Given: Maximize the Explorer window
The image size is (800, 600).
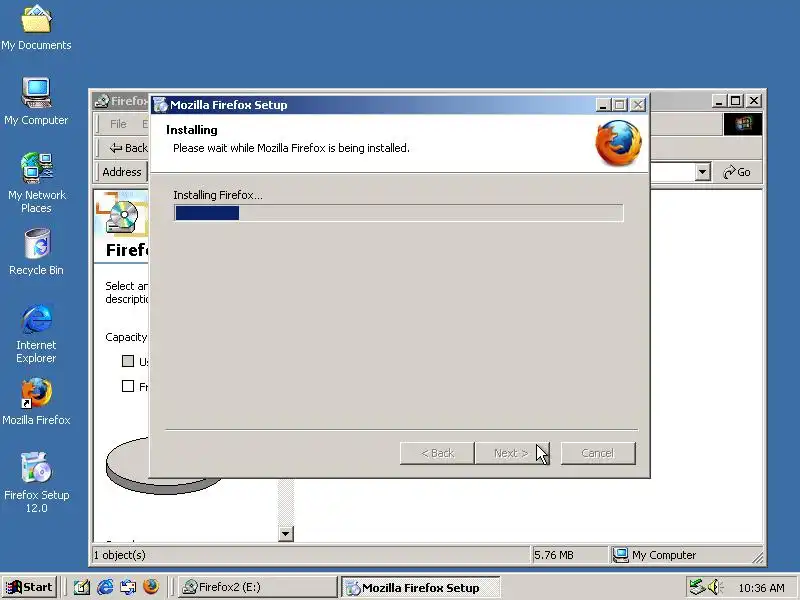Looking at the screenshot, I should [735, 101].
